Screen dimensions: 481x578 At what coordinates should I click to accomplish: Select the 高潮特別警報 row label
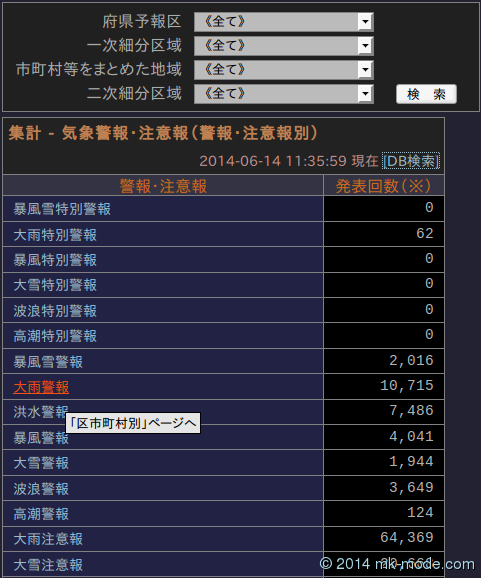click(55, 336)
